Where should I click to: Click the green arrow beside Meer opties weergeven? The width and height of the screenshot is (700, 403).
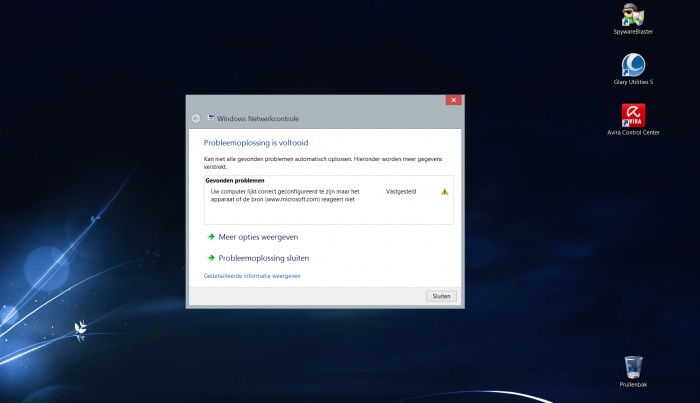pyautogui.click(x=211, y=237)
